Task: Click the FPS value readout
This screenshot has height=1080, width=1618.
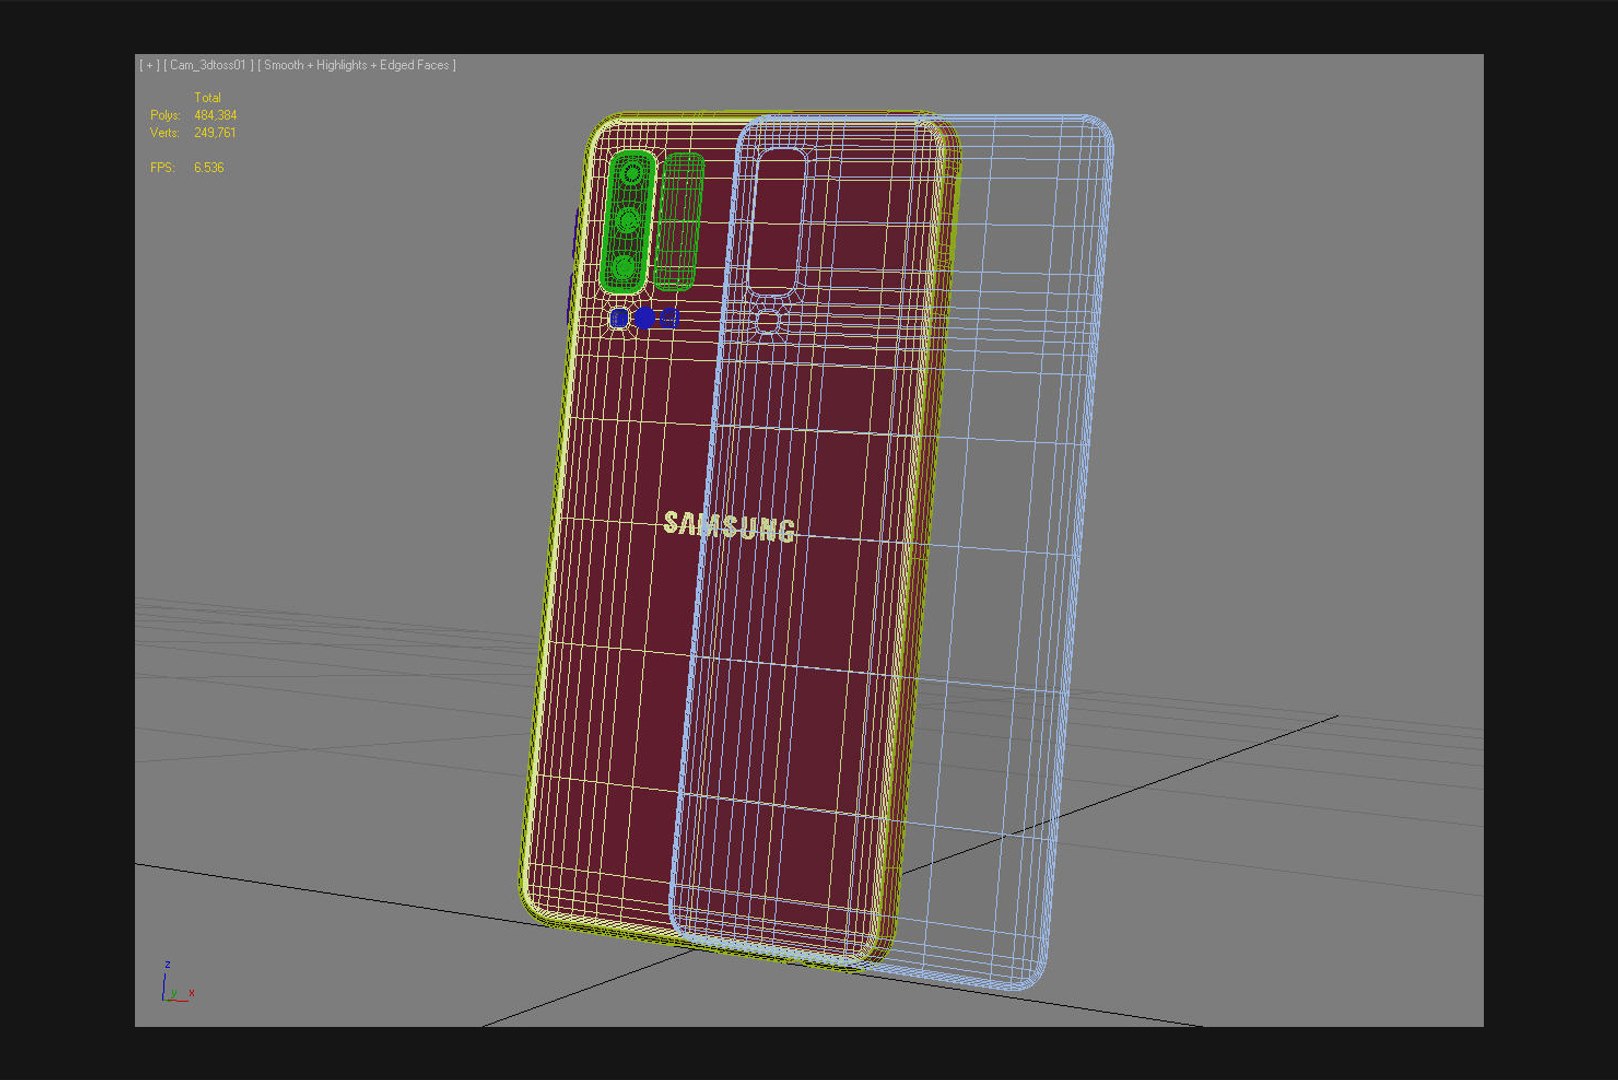Action: pos(209,167)
